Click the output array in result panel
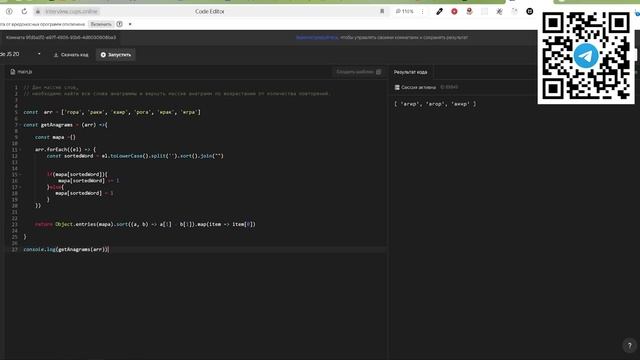This screenshot has height=360, width=640. coord(435,104)
